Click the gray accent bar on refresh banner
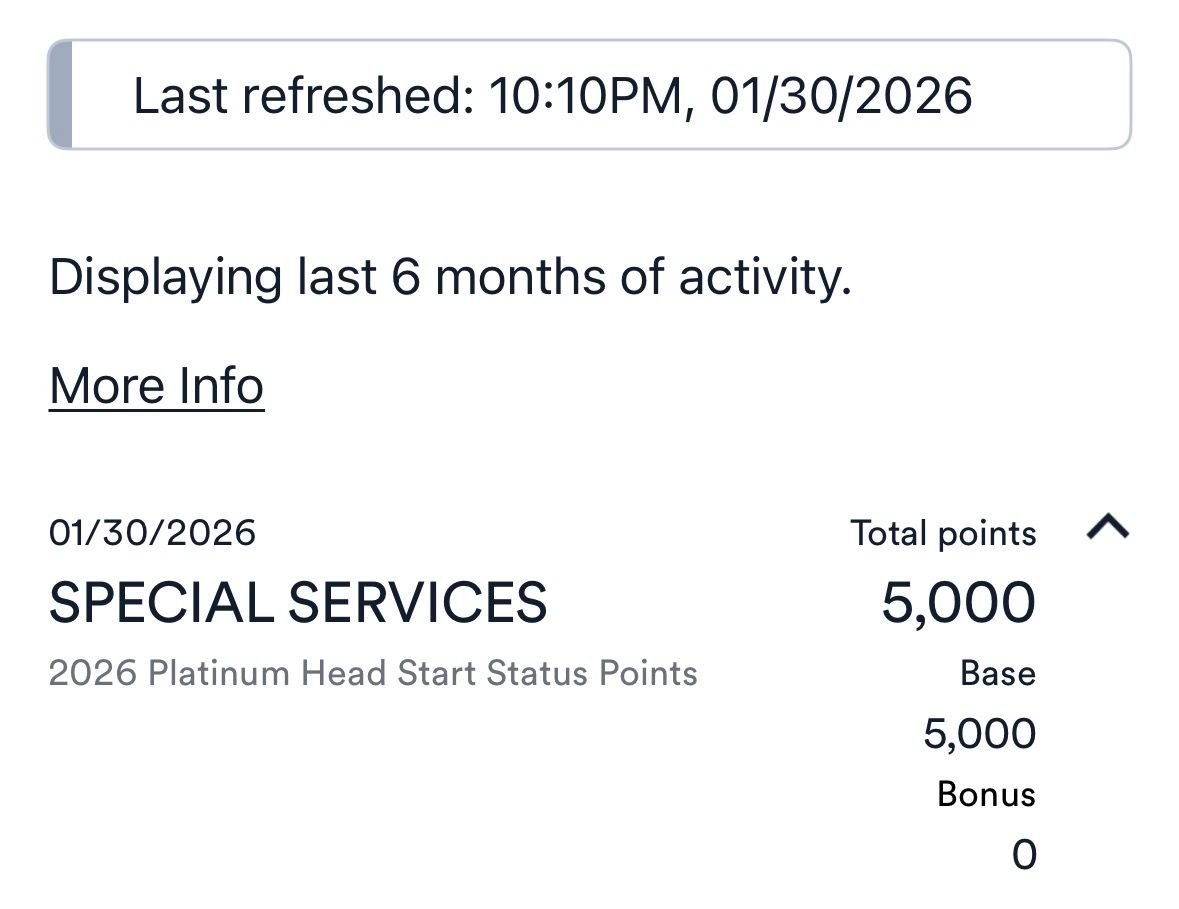The image size is (1179, 909). point(60,96)
